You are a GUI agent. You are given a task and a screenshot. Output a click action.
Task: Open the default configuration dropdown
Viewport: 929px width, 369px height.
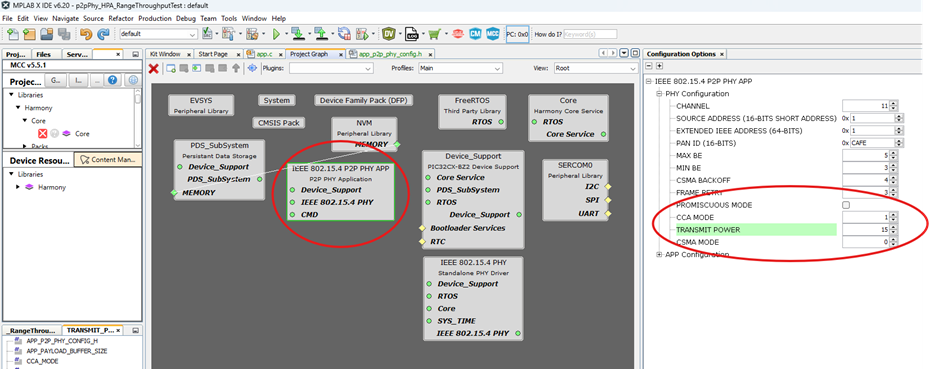(159, 34)
